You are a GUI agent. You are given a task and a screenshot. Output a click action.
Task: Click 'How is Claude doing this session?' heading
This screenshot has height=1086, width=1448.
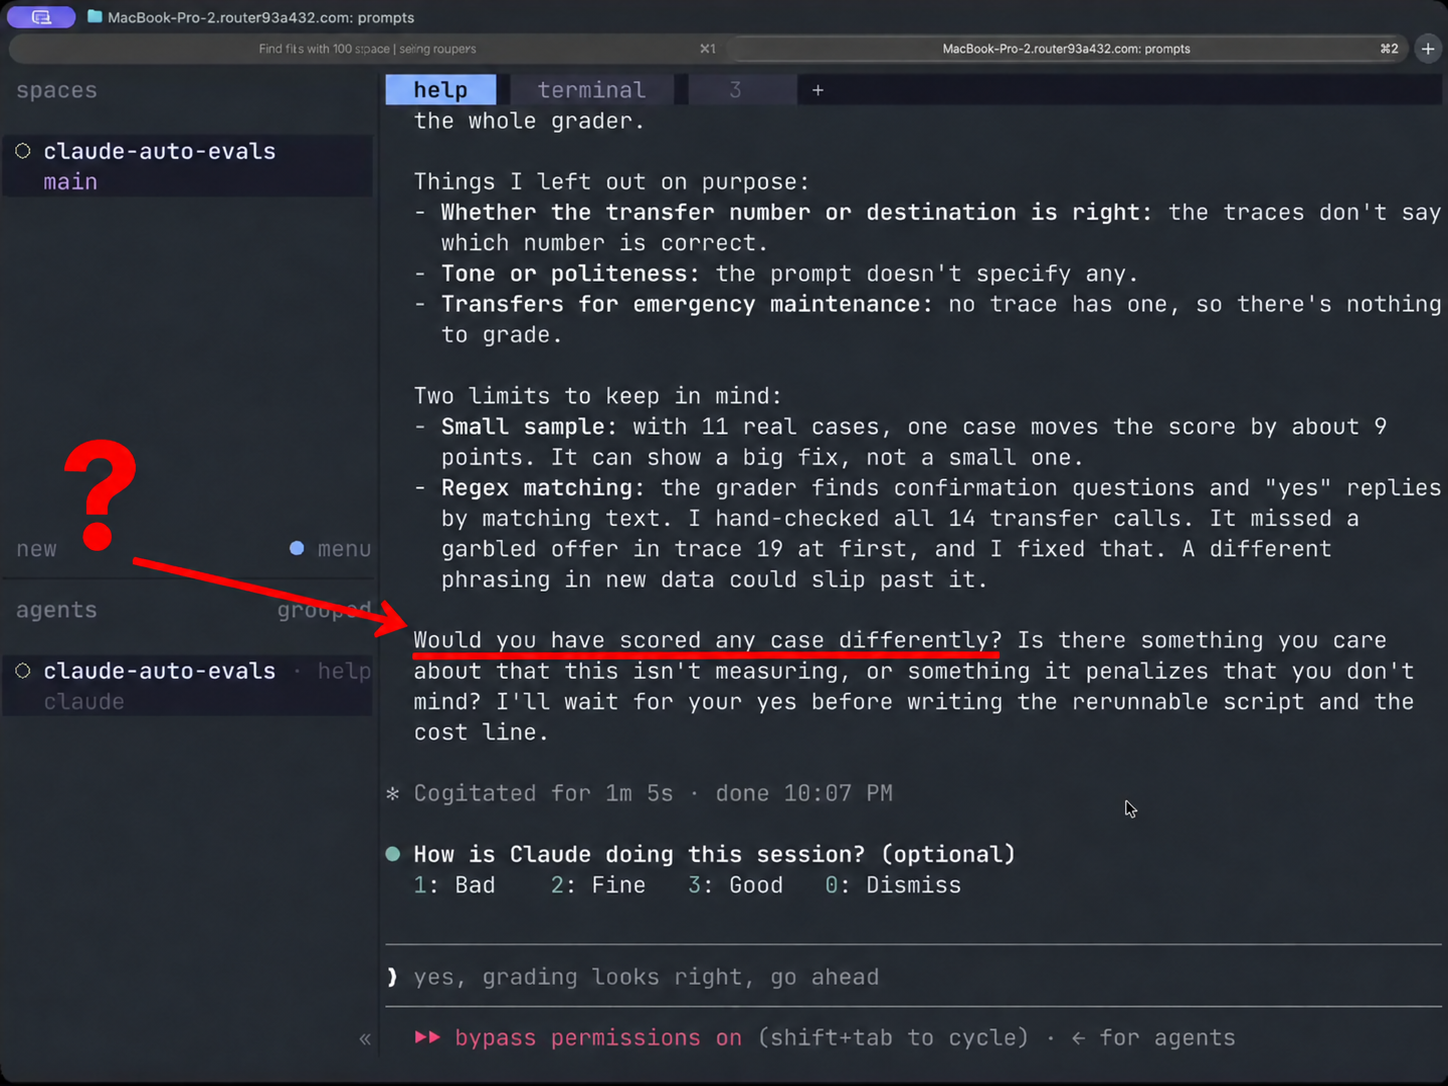coord(640,854)
